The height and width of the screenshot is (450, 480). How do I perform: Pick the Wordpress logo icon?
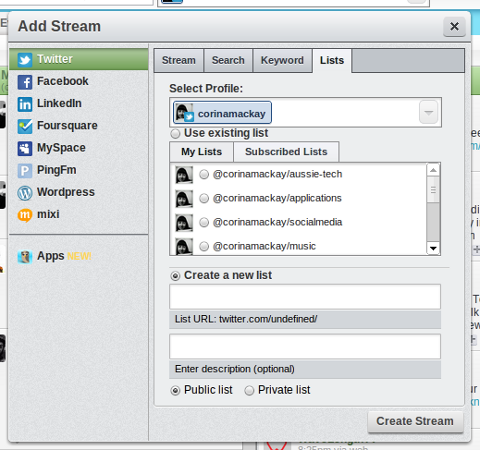click(25, 193)
